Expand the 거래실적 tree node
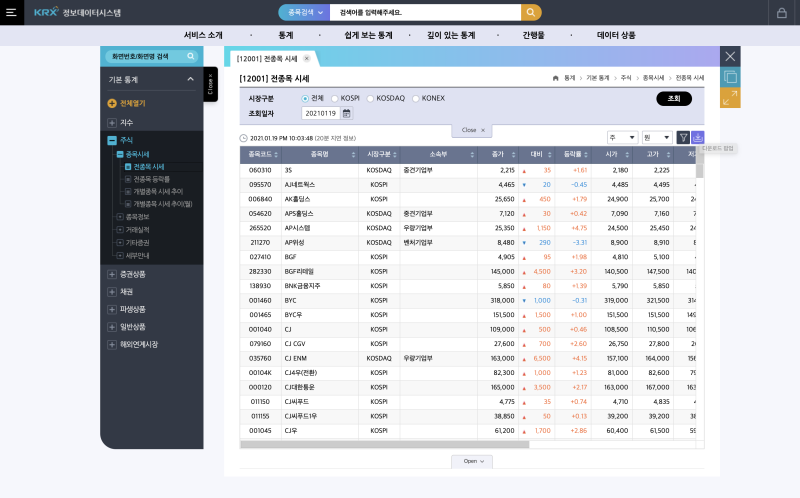 pos(120,230)
